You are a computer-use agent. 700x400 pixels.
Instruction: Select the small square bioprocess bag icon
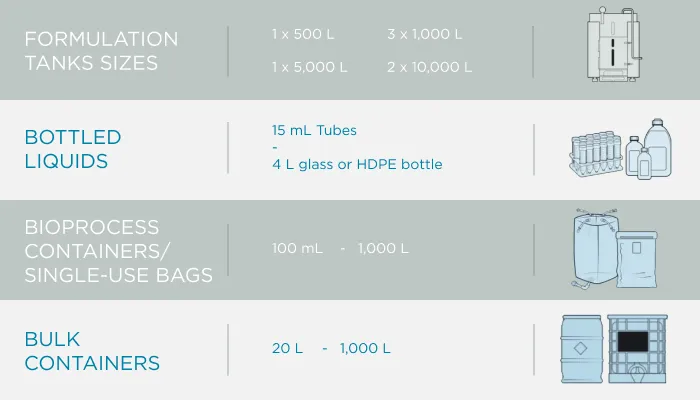click(637, 258)
